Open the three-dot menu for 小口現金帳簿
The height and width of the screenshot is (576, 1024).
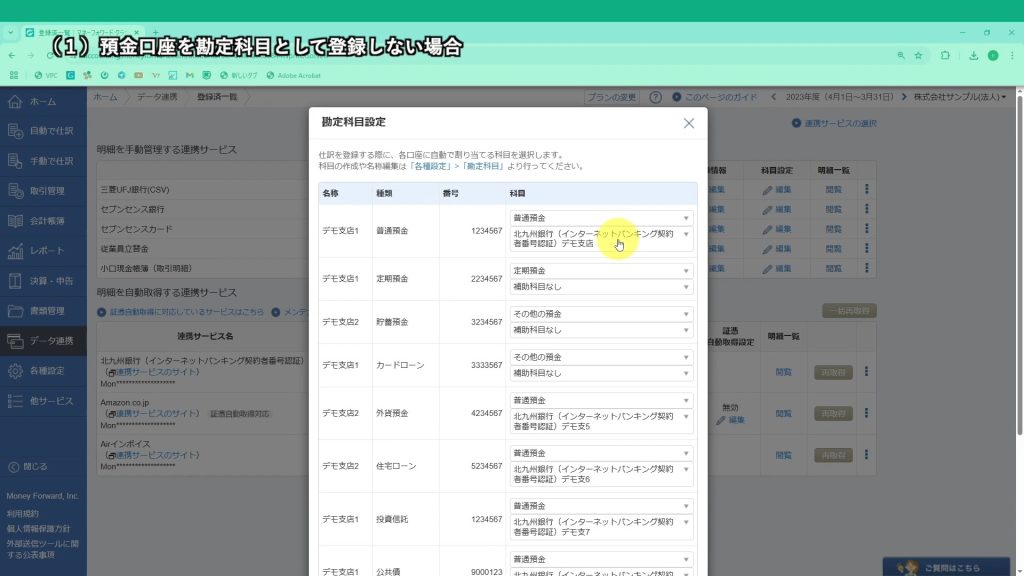click(867, 268)
